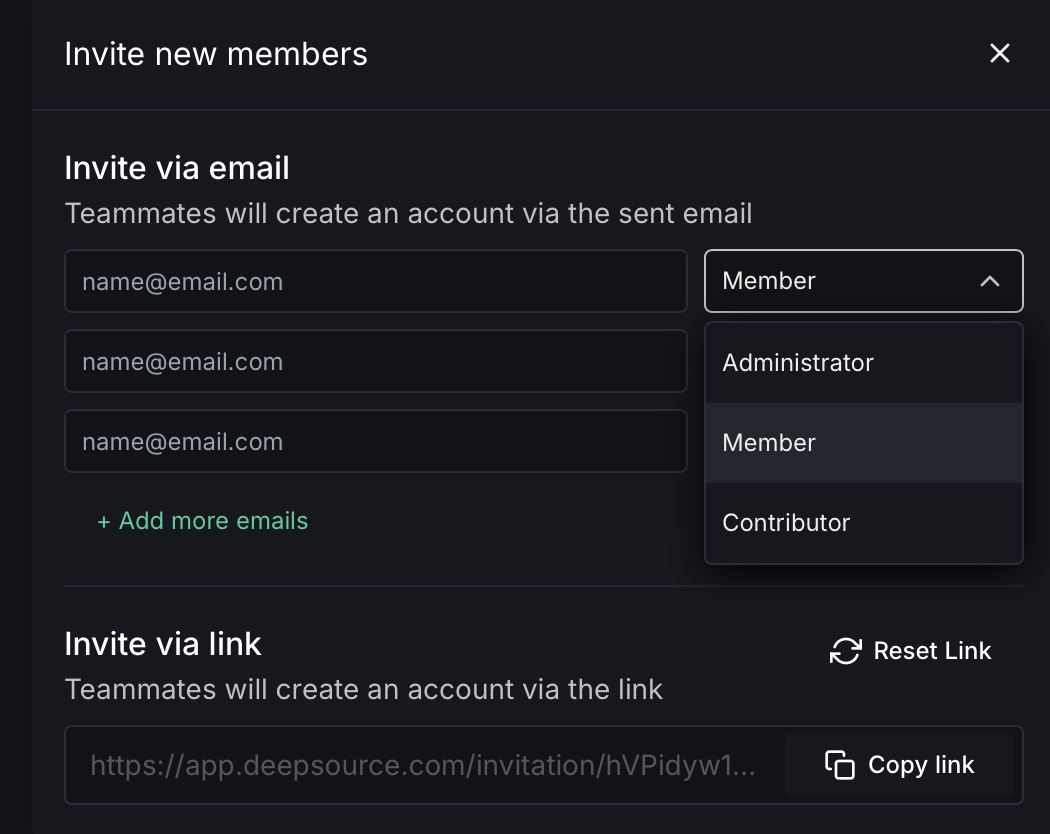Viewport: 1050px width, 834px height.
Task: Click the plus icon before Add more emails
Action: pos(103,522)
